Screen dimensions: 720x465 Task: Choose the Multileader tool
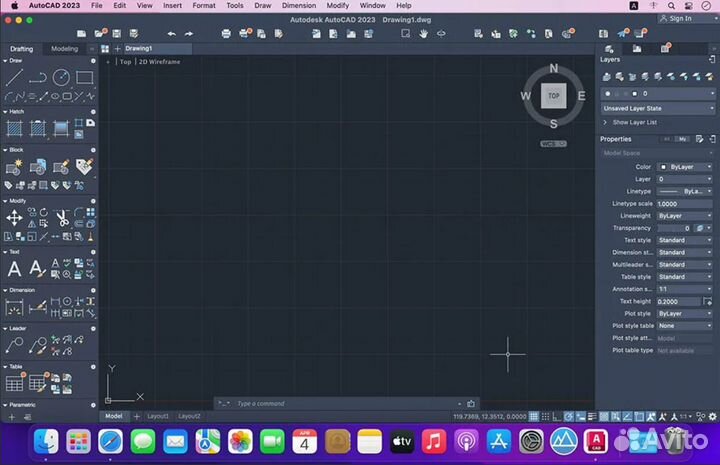[14, 345]
